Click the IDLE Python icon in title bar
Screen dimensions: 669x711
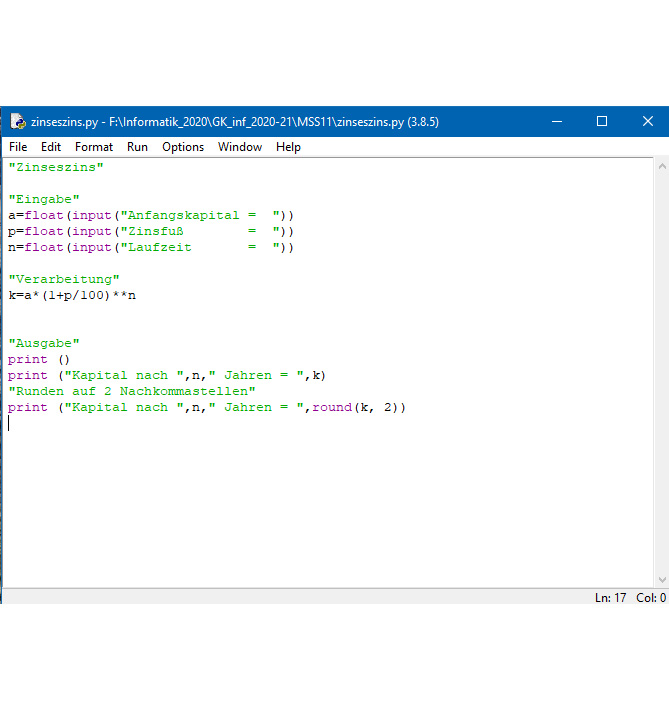[x=17, y=122]
